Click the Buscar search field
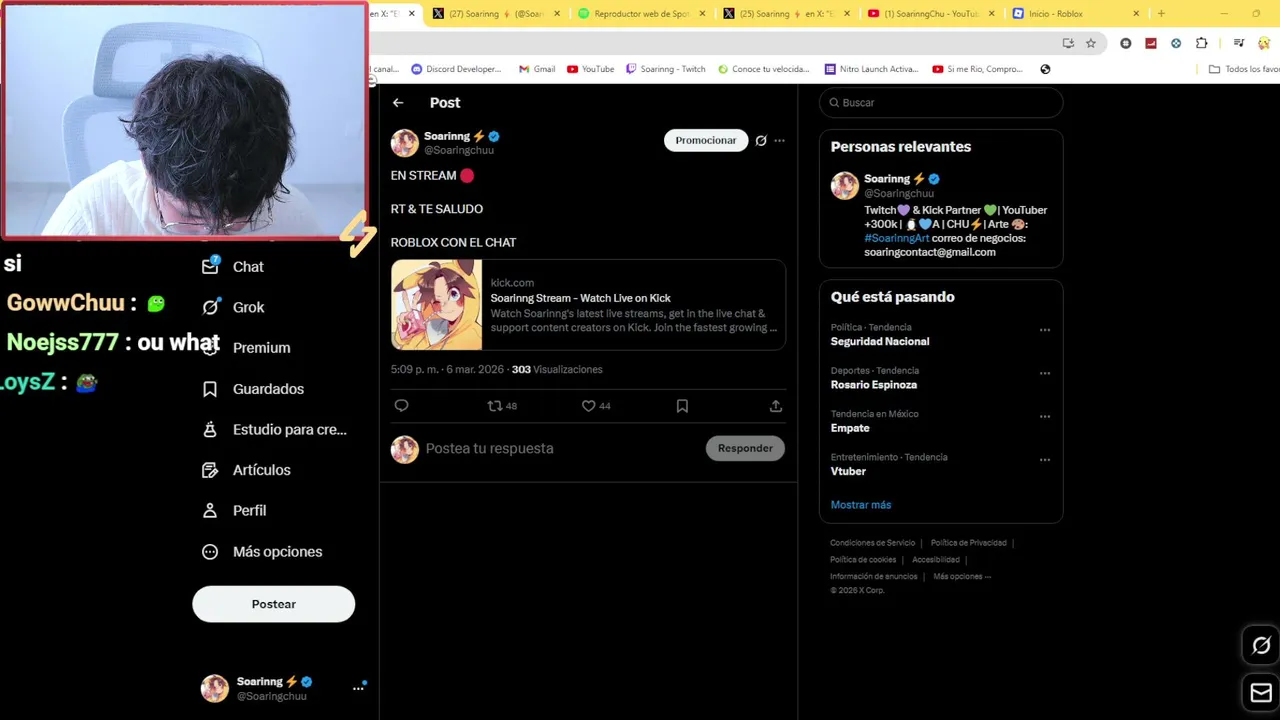Screen dimensions: 1280x720 941,103
